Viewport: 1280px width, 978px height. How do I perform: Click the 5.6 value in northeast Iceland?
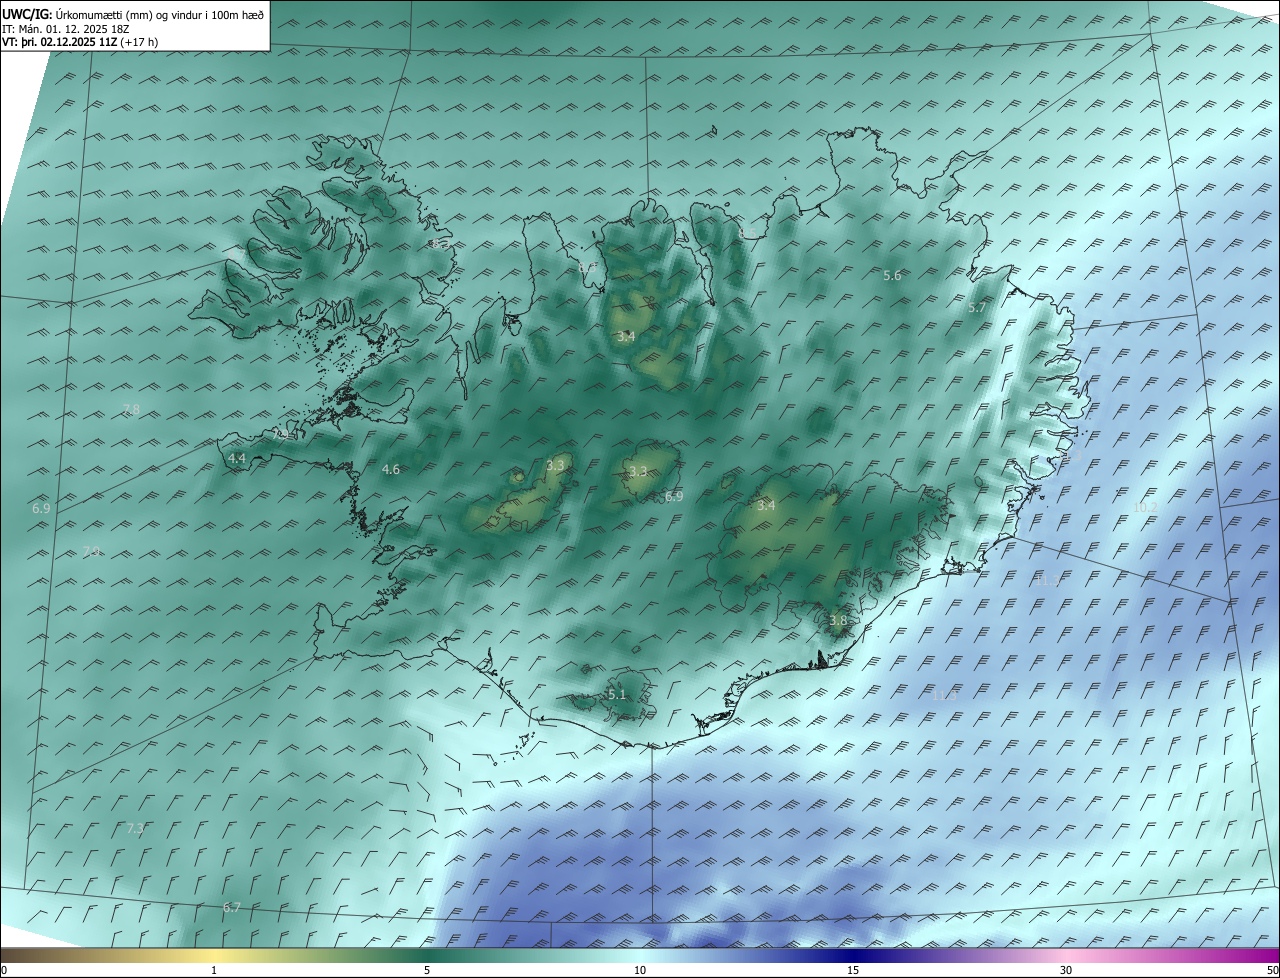pos(892,275)
